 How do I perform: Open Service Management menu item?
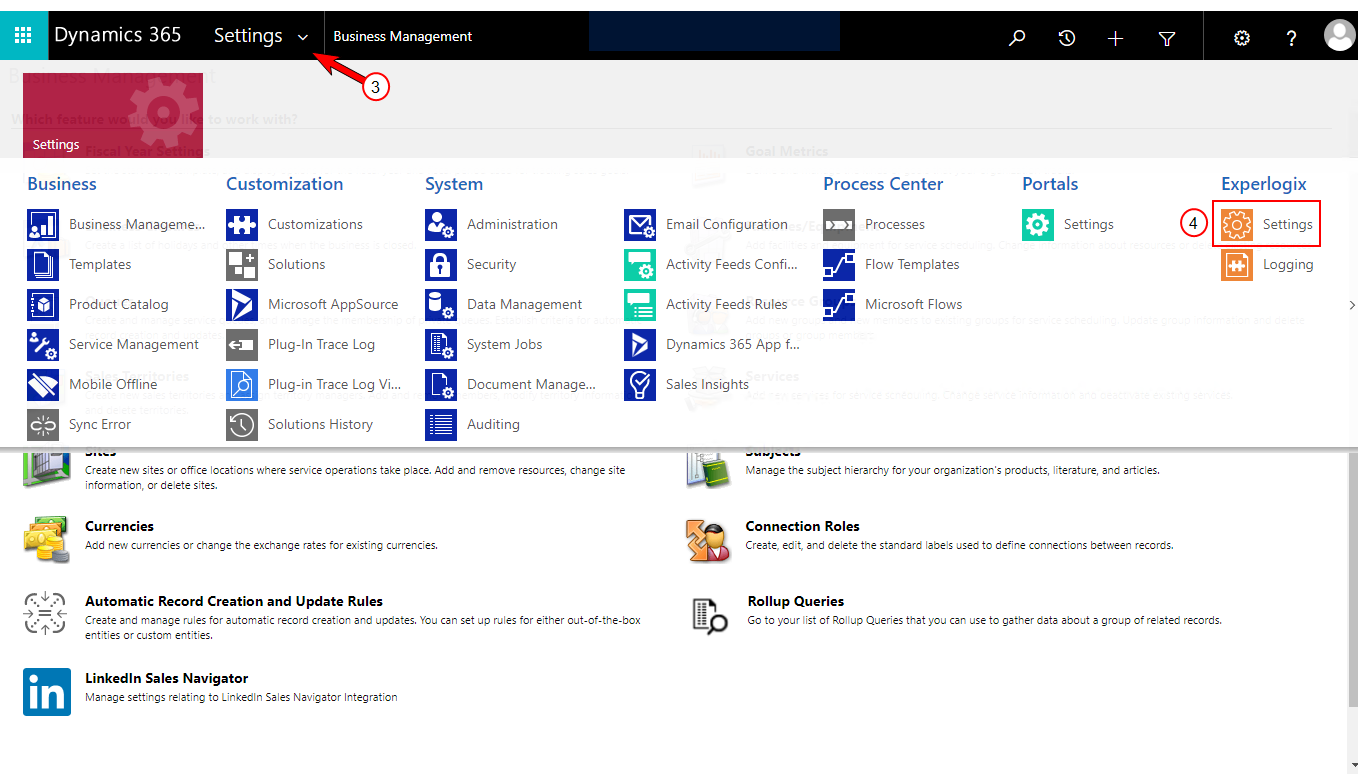pos(134,344)
